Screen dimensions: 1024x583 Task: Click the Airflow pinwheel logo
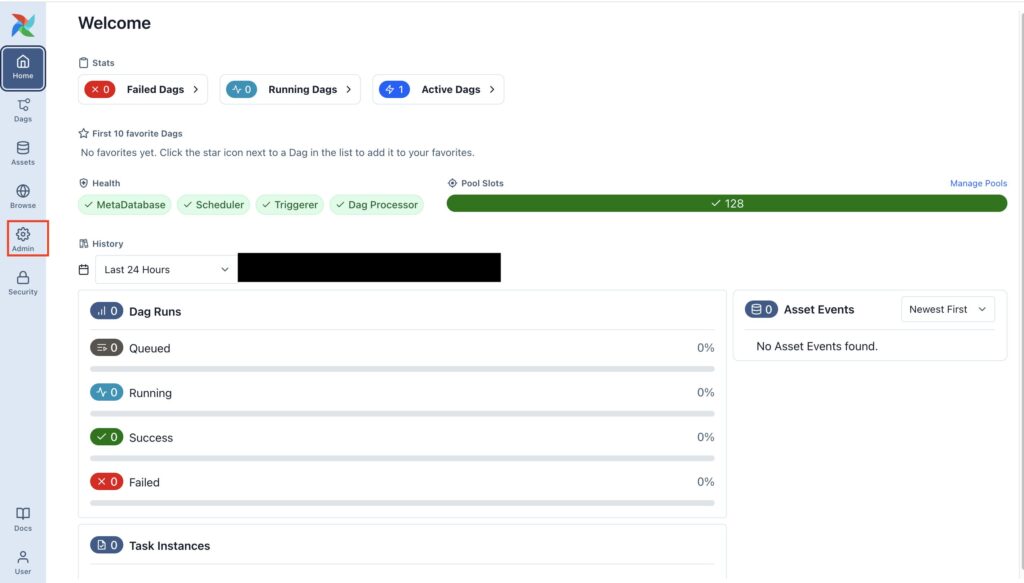pyautogui.click(x=22, y=25)
